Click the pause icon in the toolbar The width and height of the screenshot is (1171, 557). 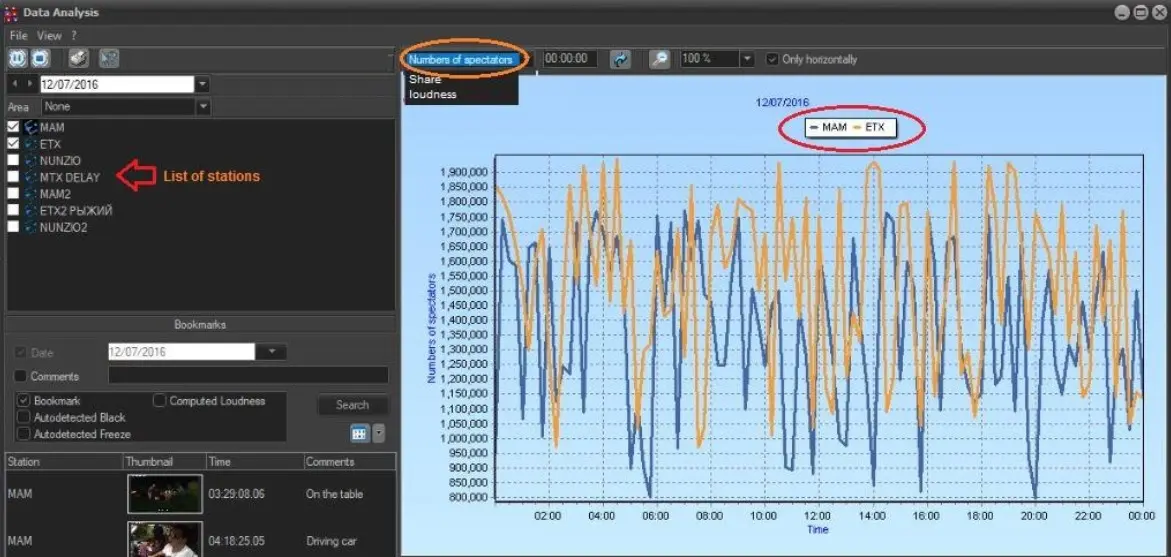coord(18,59)
